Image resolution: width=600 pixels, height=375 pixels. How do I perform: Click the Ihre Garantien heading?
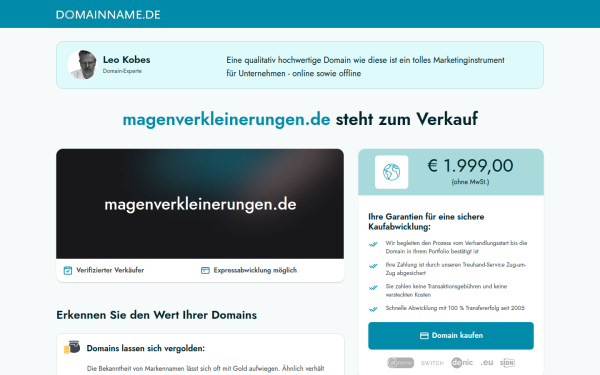(426, 222)
